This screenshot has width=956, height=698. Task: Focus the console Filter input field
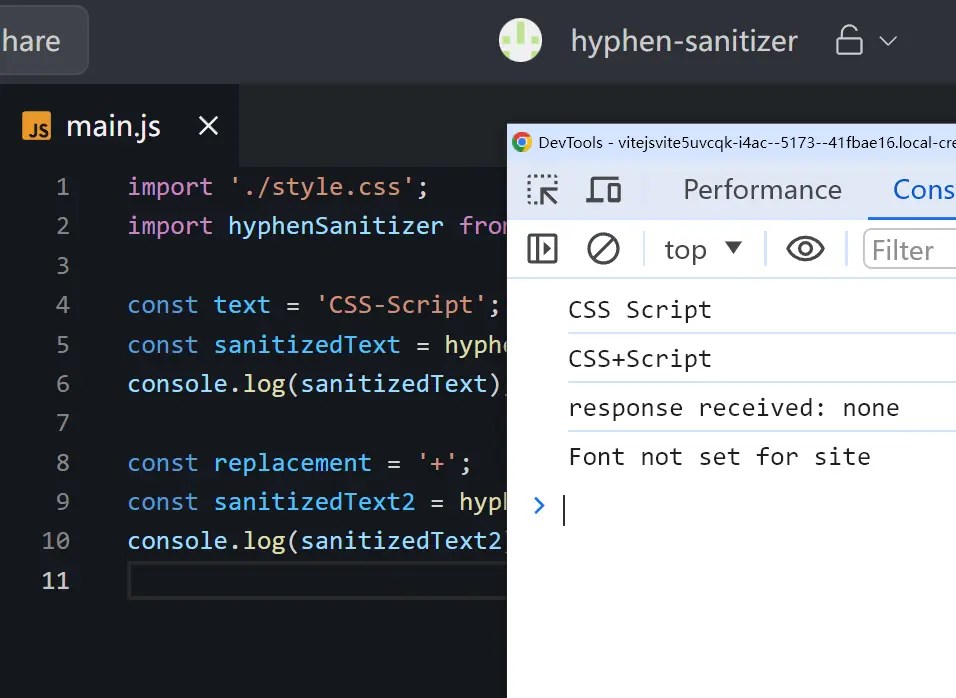910,249
